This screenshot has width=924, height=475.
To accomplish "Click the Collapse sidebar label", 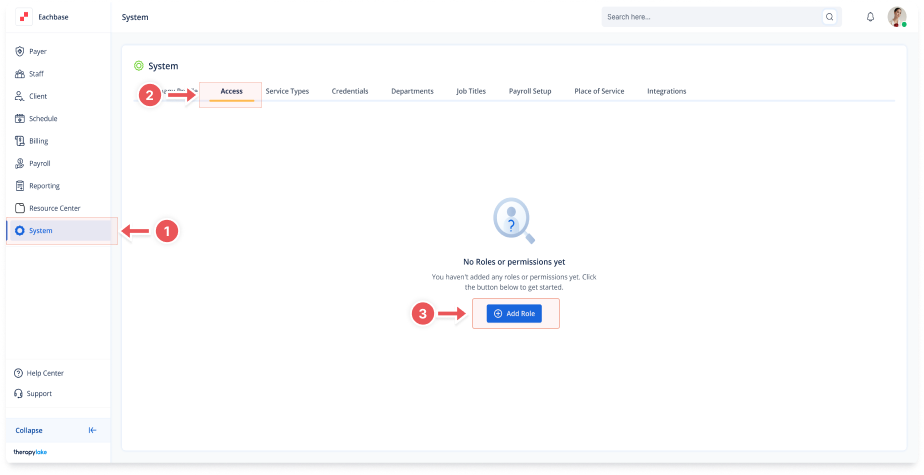I will 29,430.
